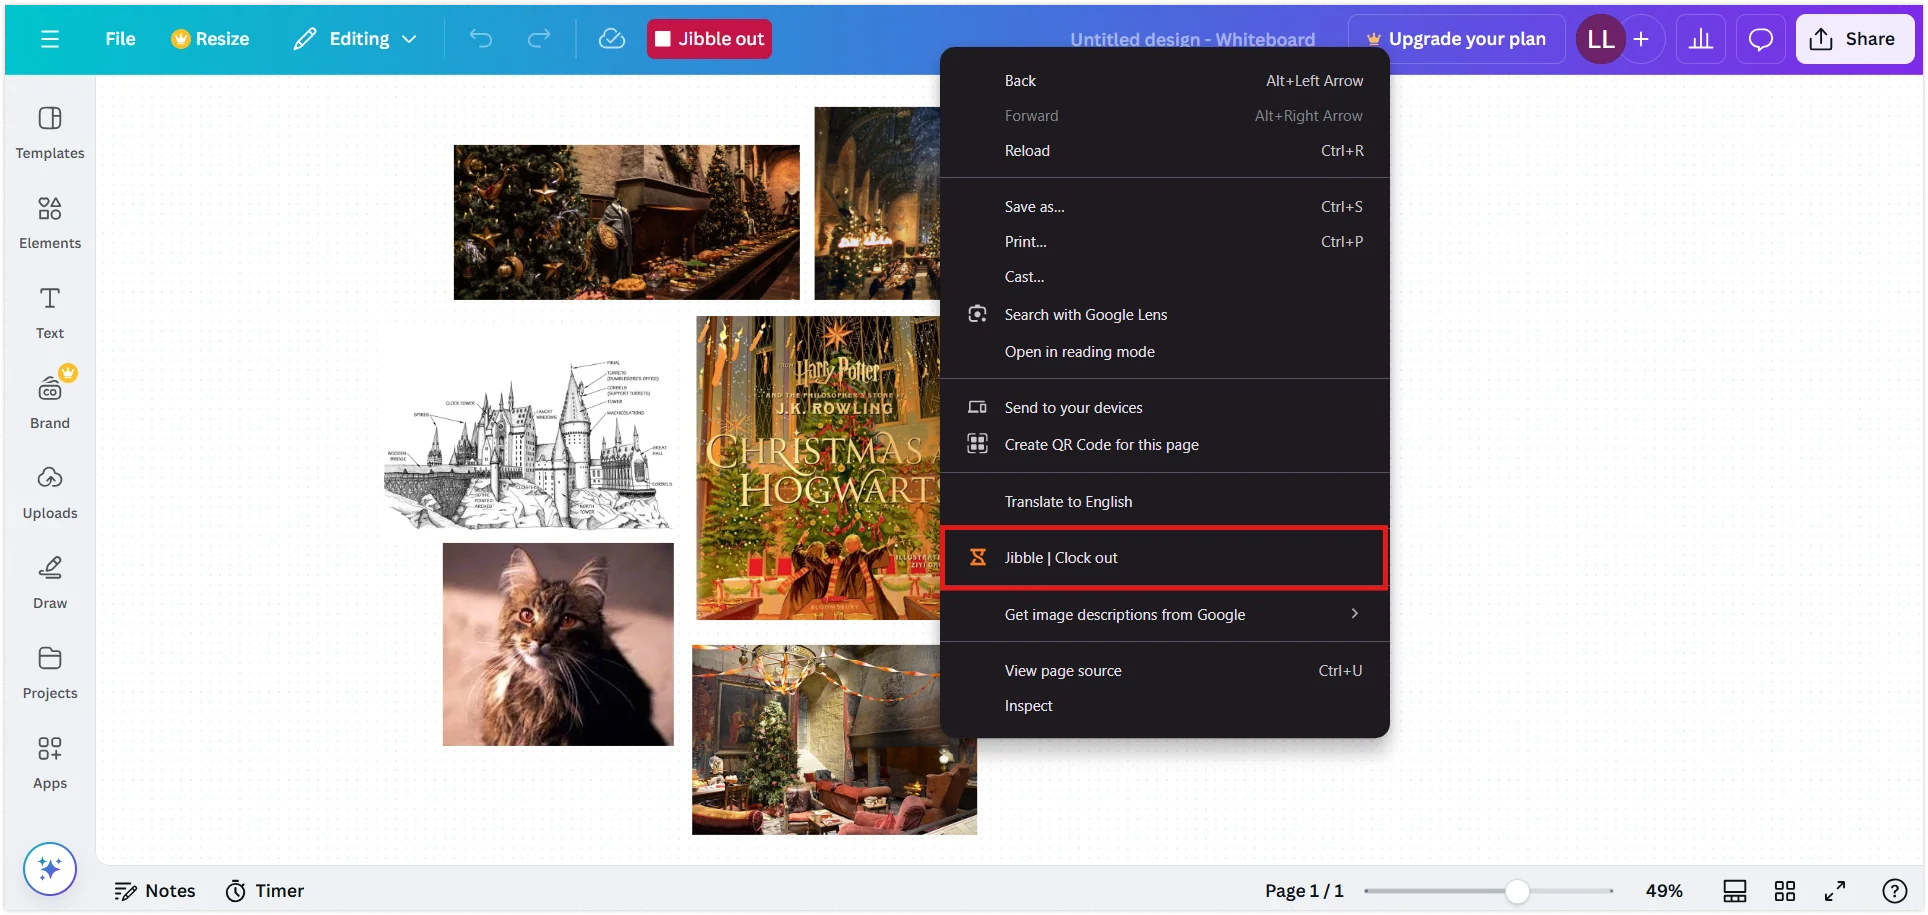This screenshot has width=1928, height=915.
Task: Undo the last action
Action: (x=481, y=39)
